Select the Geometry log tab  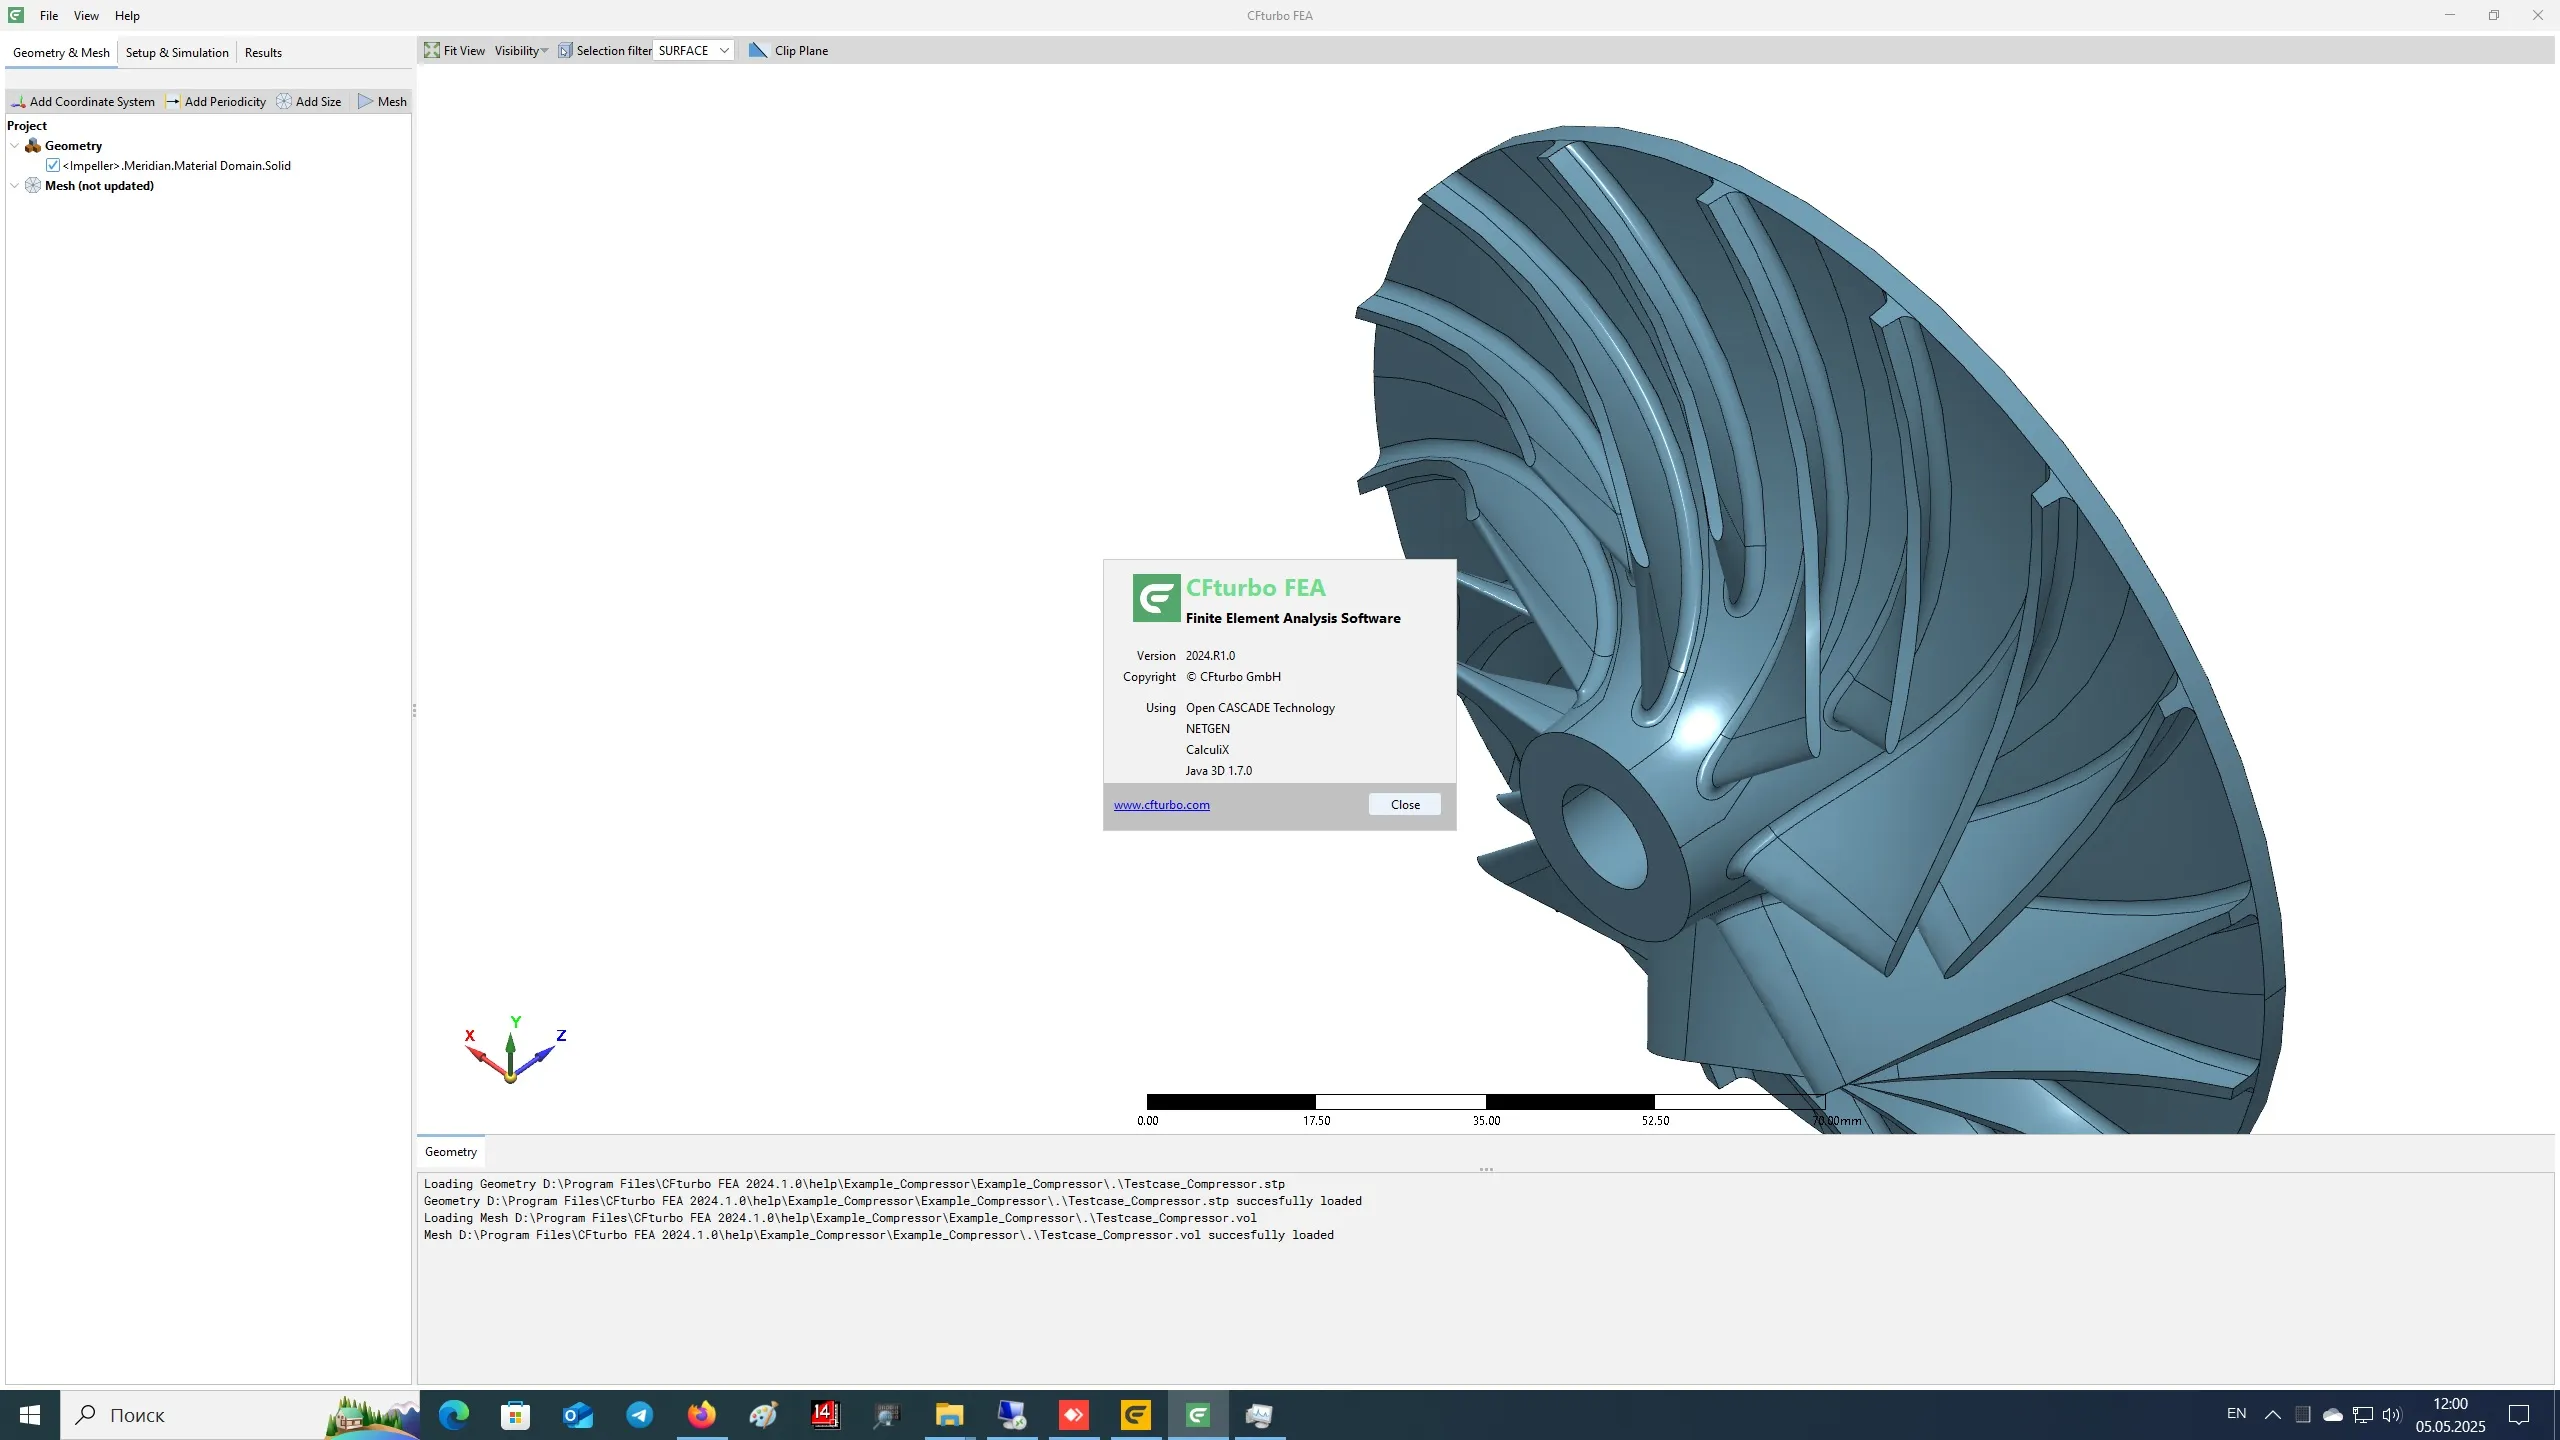[451, 1151]
